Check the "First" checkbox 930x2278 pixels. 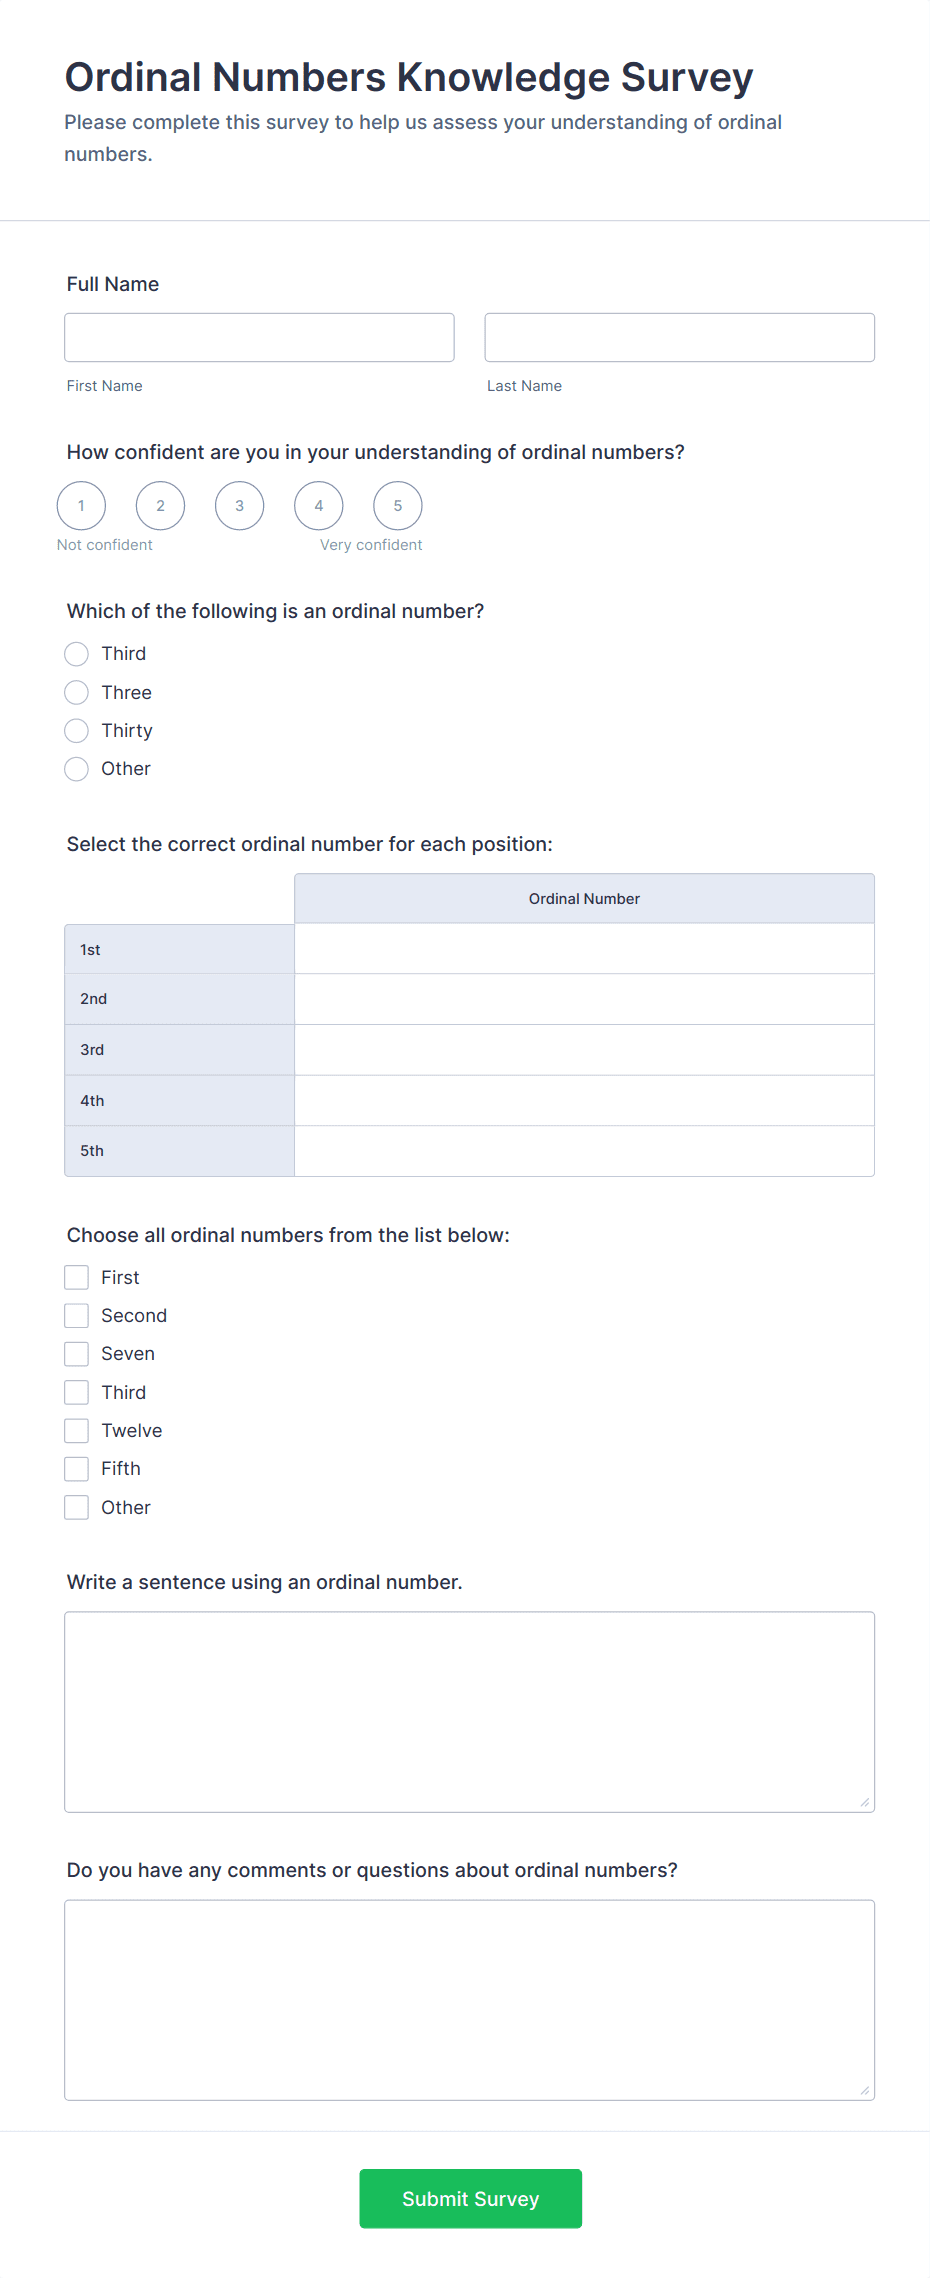click(76, 1277)
